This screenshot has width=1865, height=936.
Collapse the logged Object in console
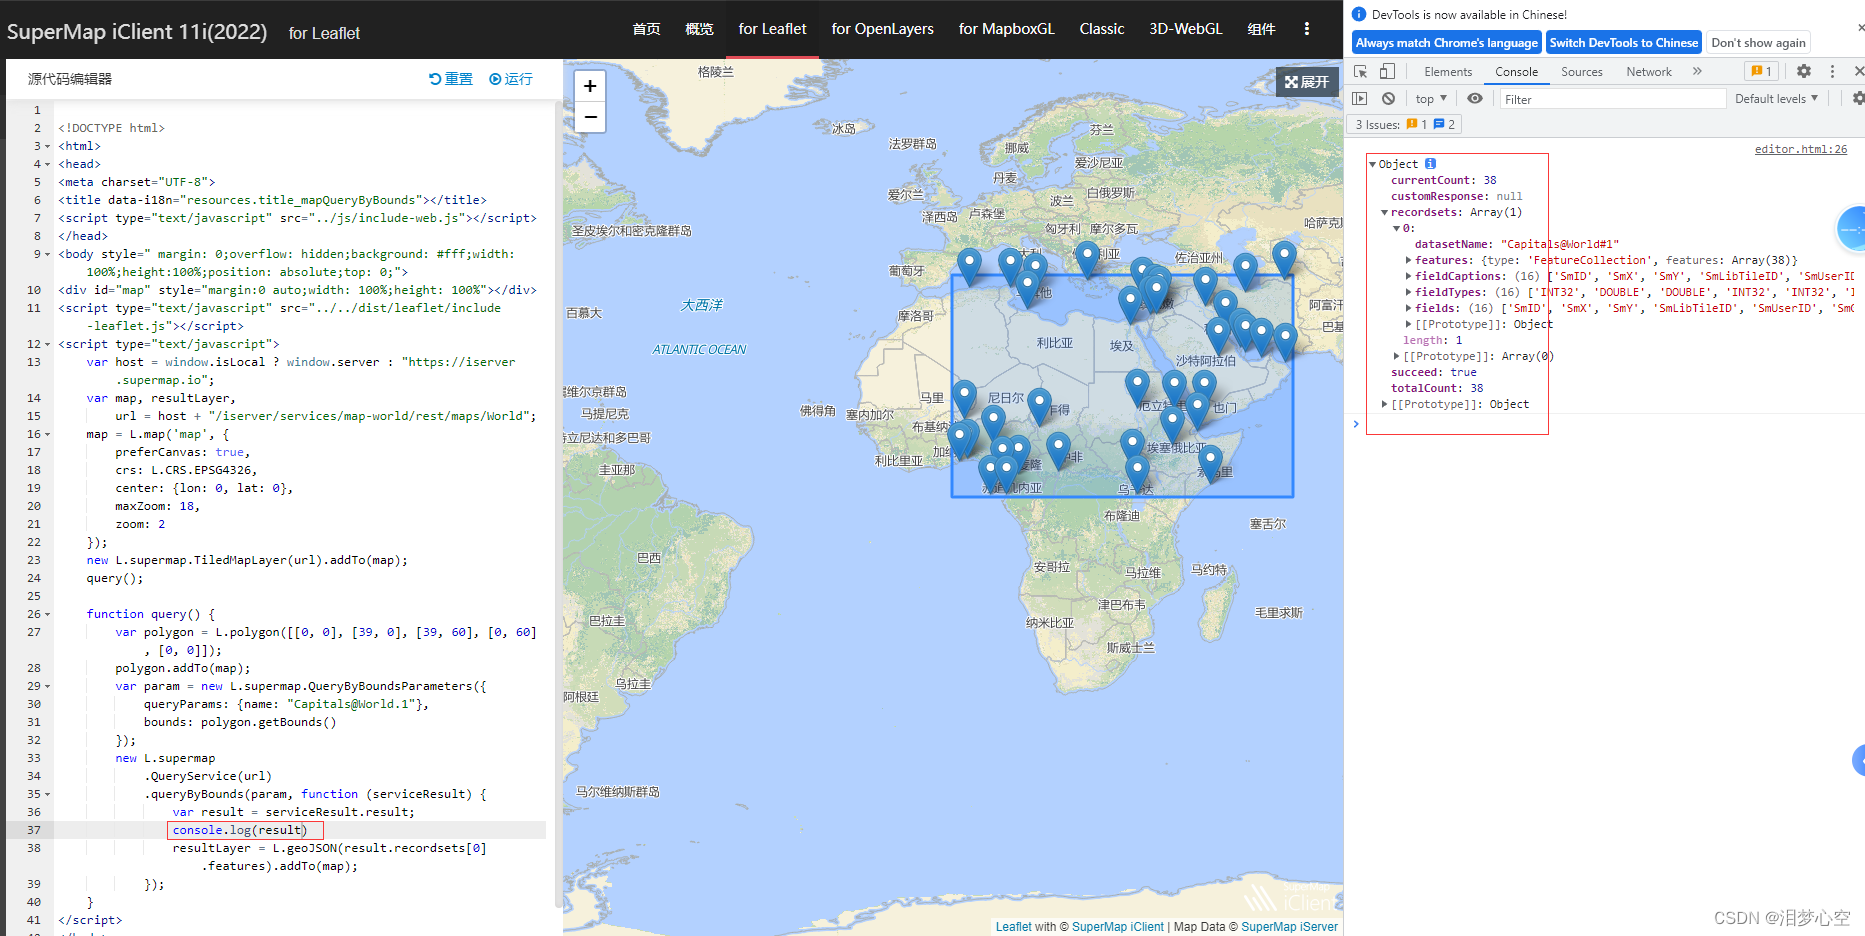1373,164
